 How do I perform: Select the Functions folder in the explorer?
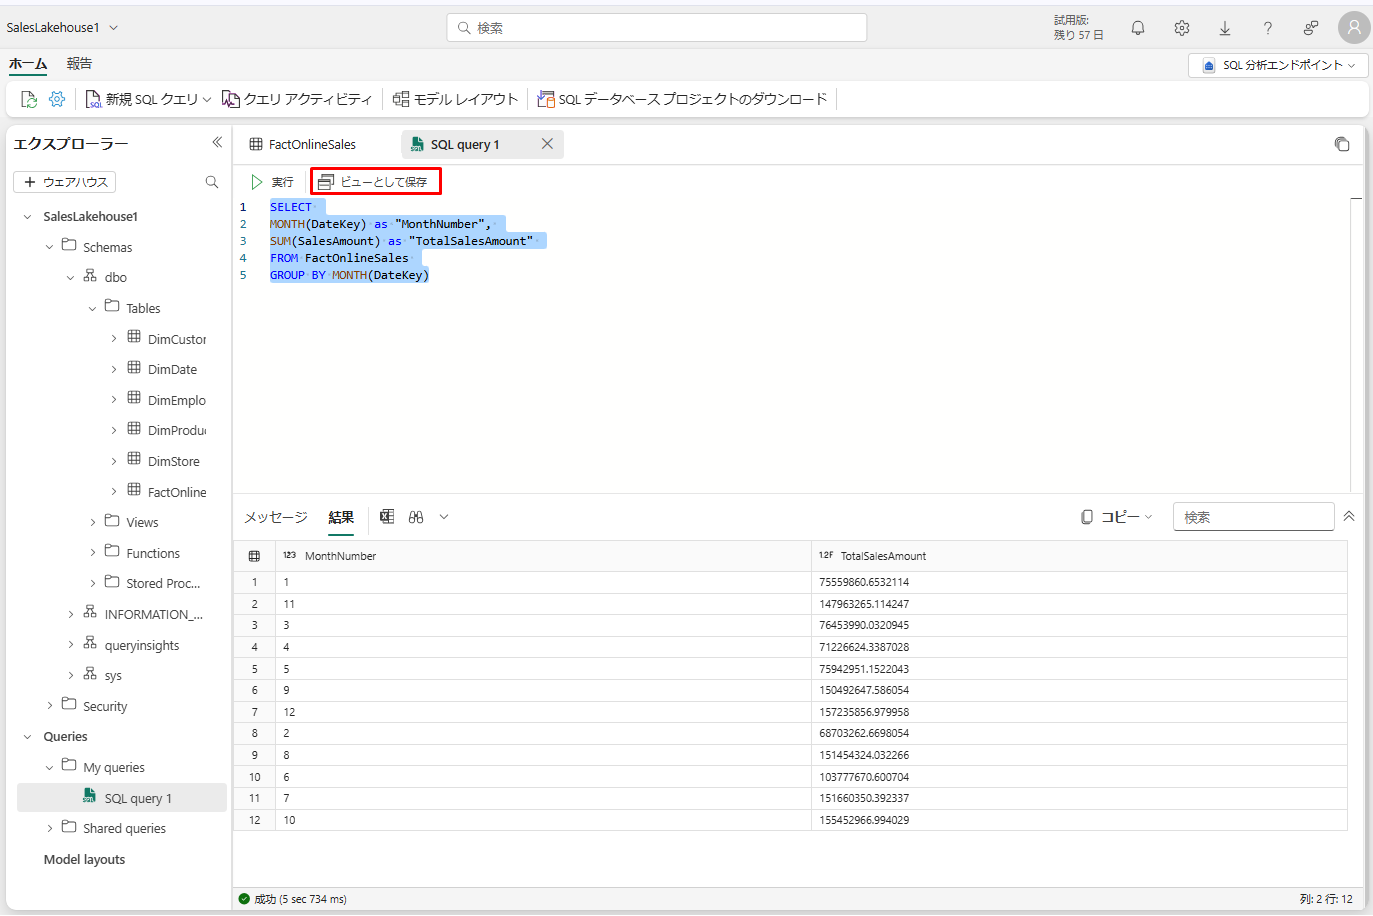click(x=153, y=553)
